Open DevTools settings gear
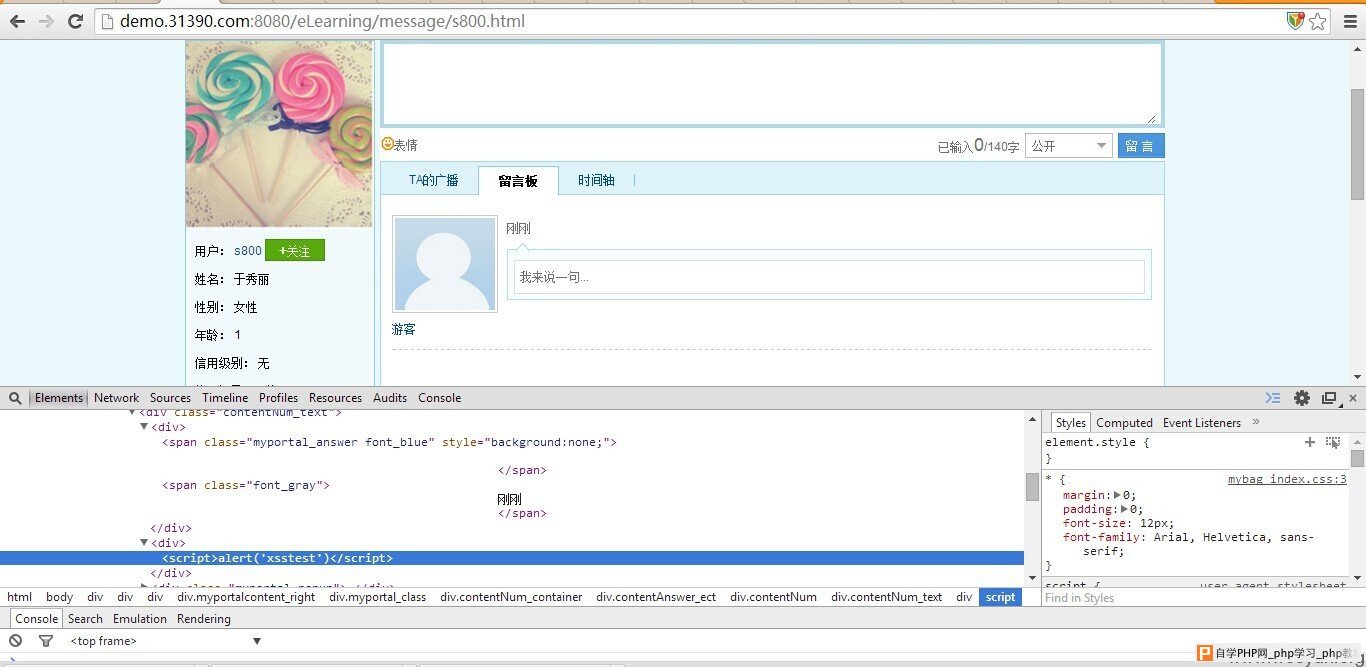 point(1301,398)
